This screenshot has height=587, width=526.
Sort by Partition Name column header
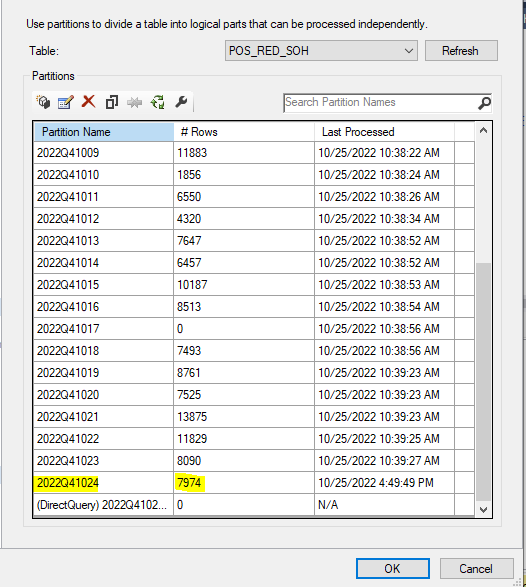[104, 132]
